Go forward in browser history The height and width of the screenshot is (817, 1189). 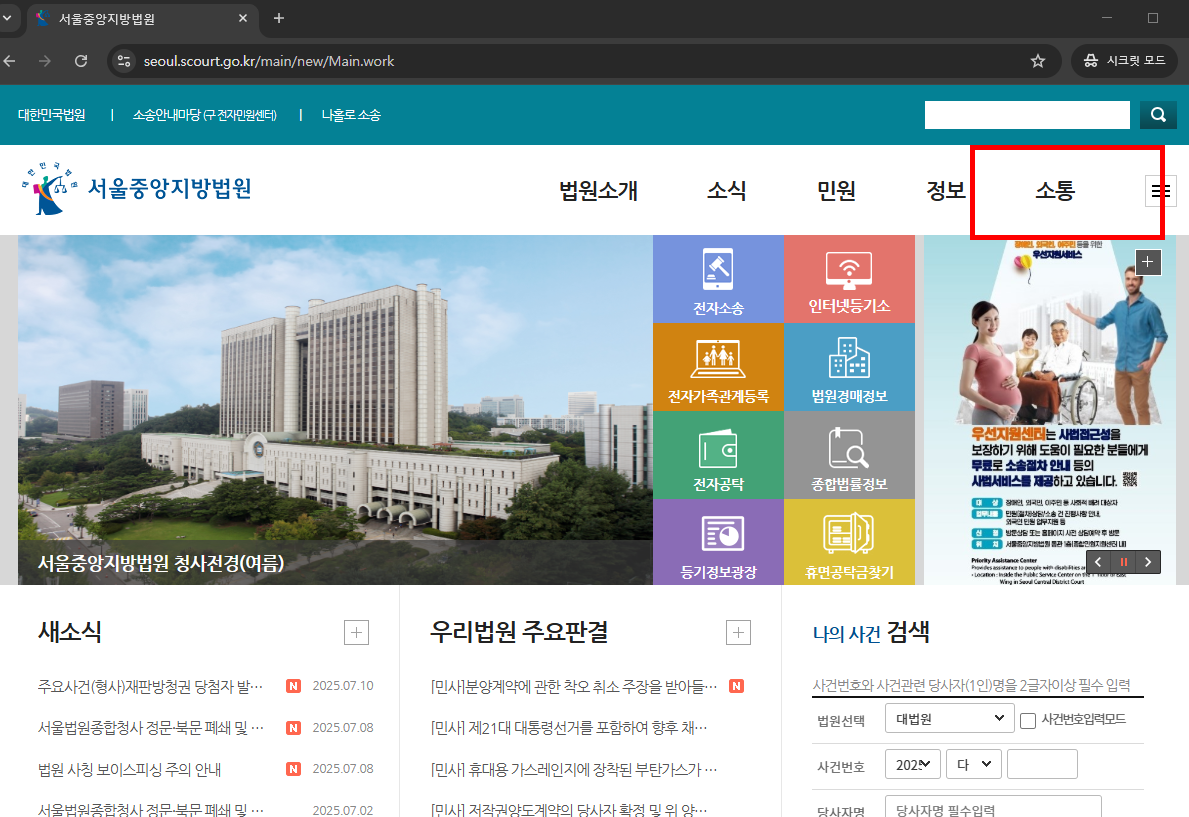coord(45,61)
